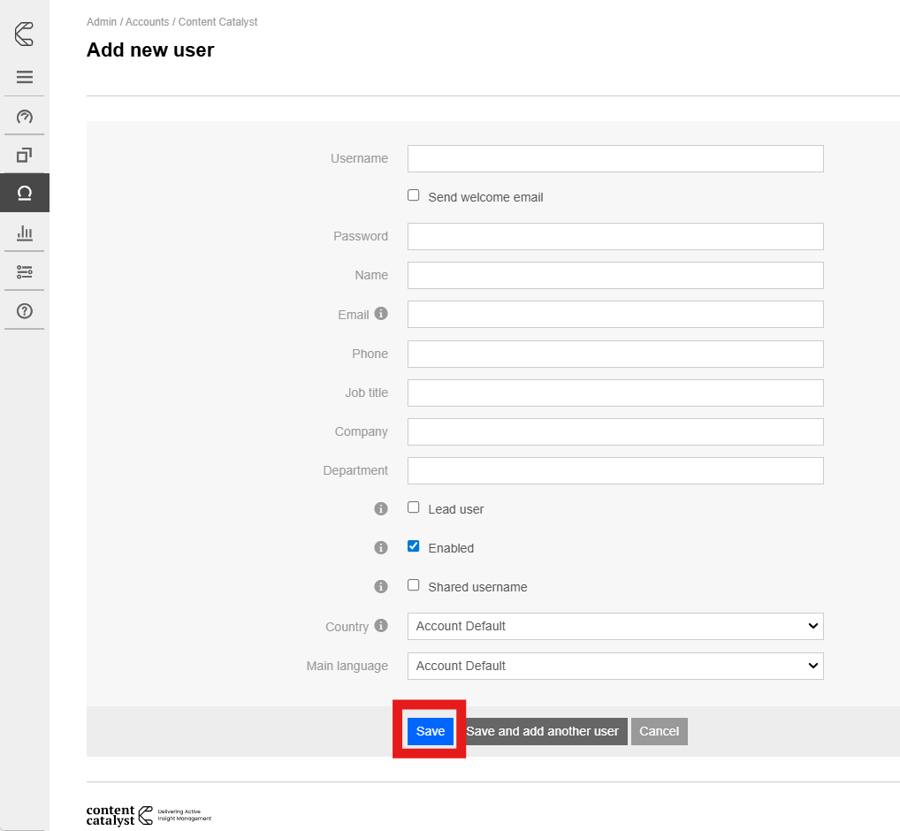The image size is (900, 831).
Task: Open the Country dropdown
Action: pos(615,626)
